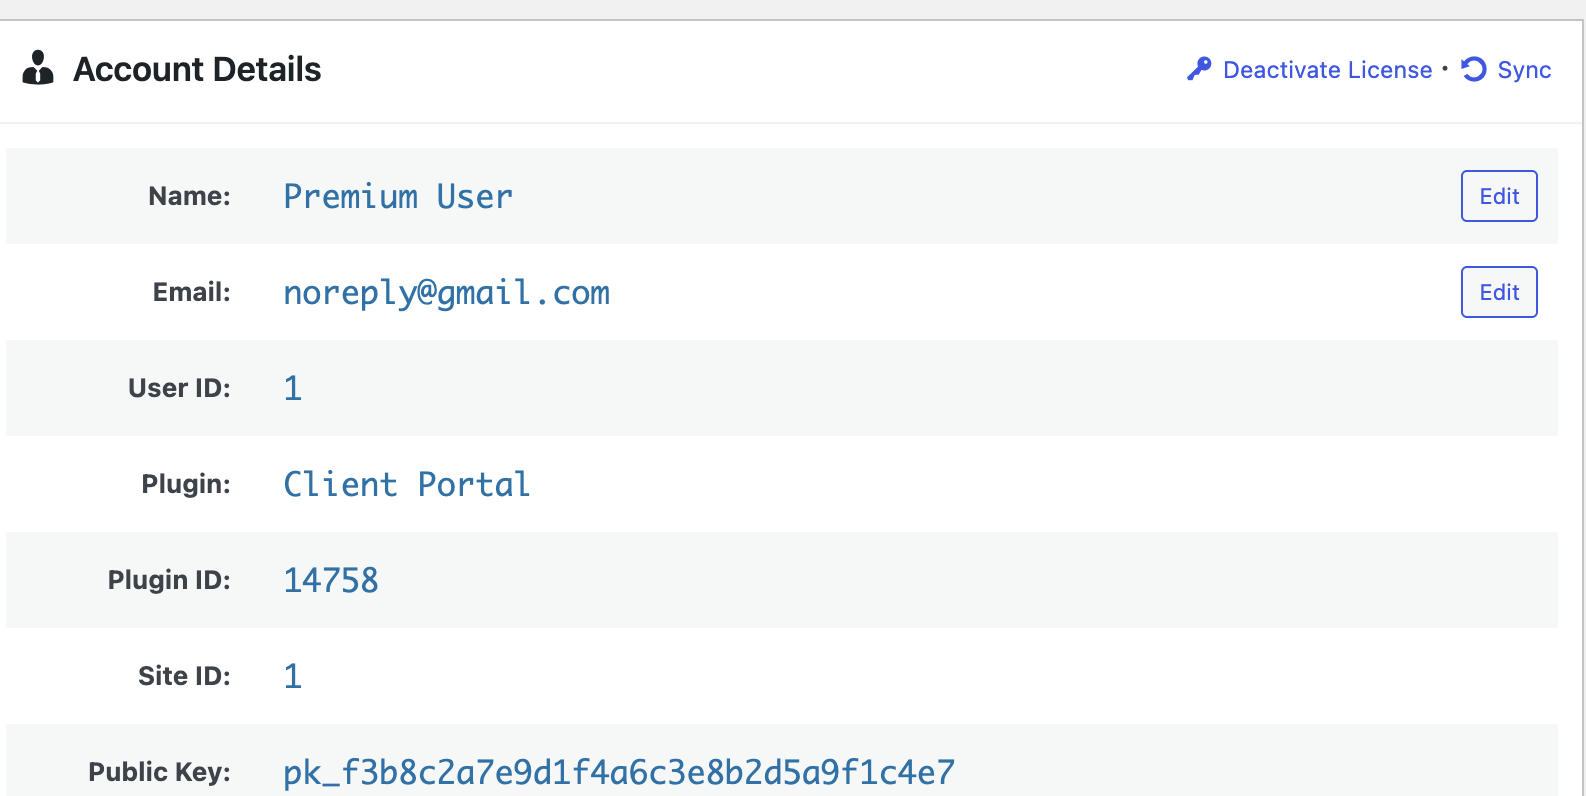
Task: Click the Public Key: label
Action: tap(159, 772)
